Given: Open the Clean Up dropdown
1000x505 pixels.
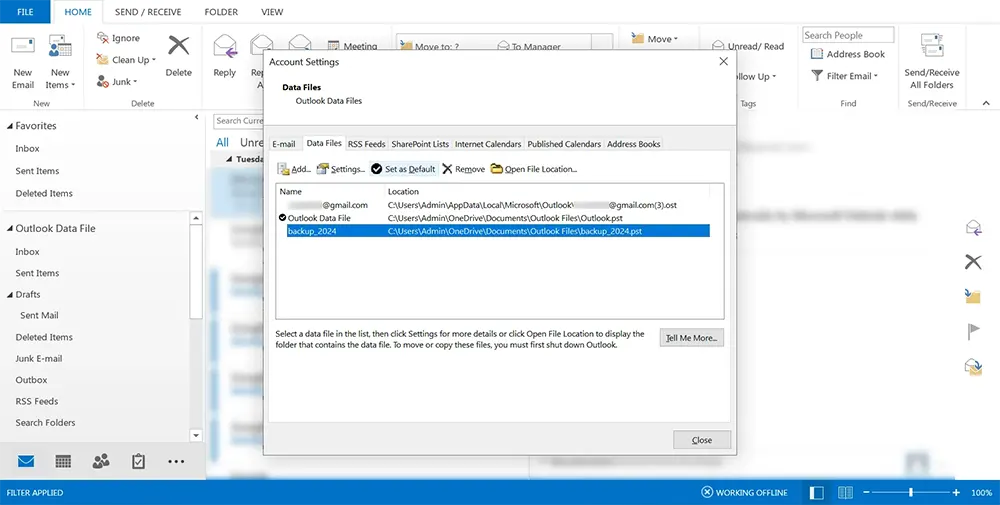Looking at the screenshot, I should coord(126,60).
